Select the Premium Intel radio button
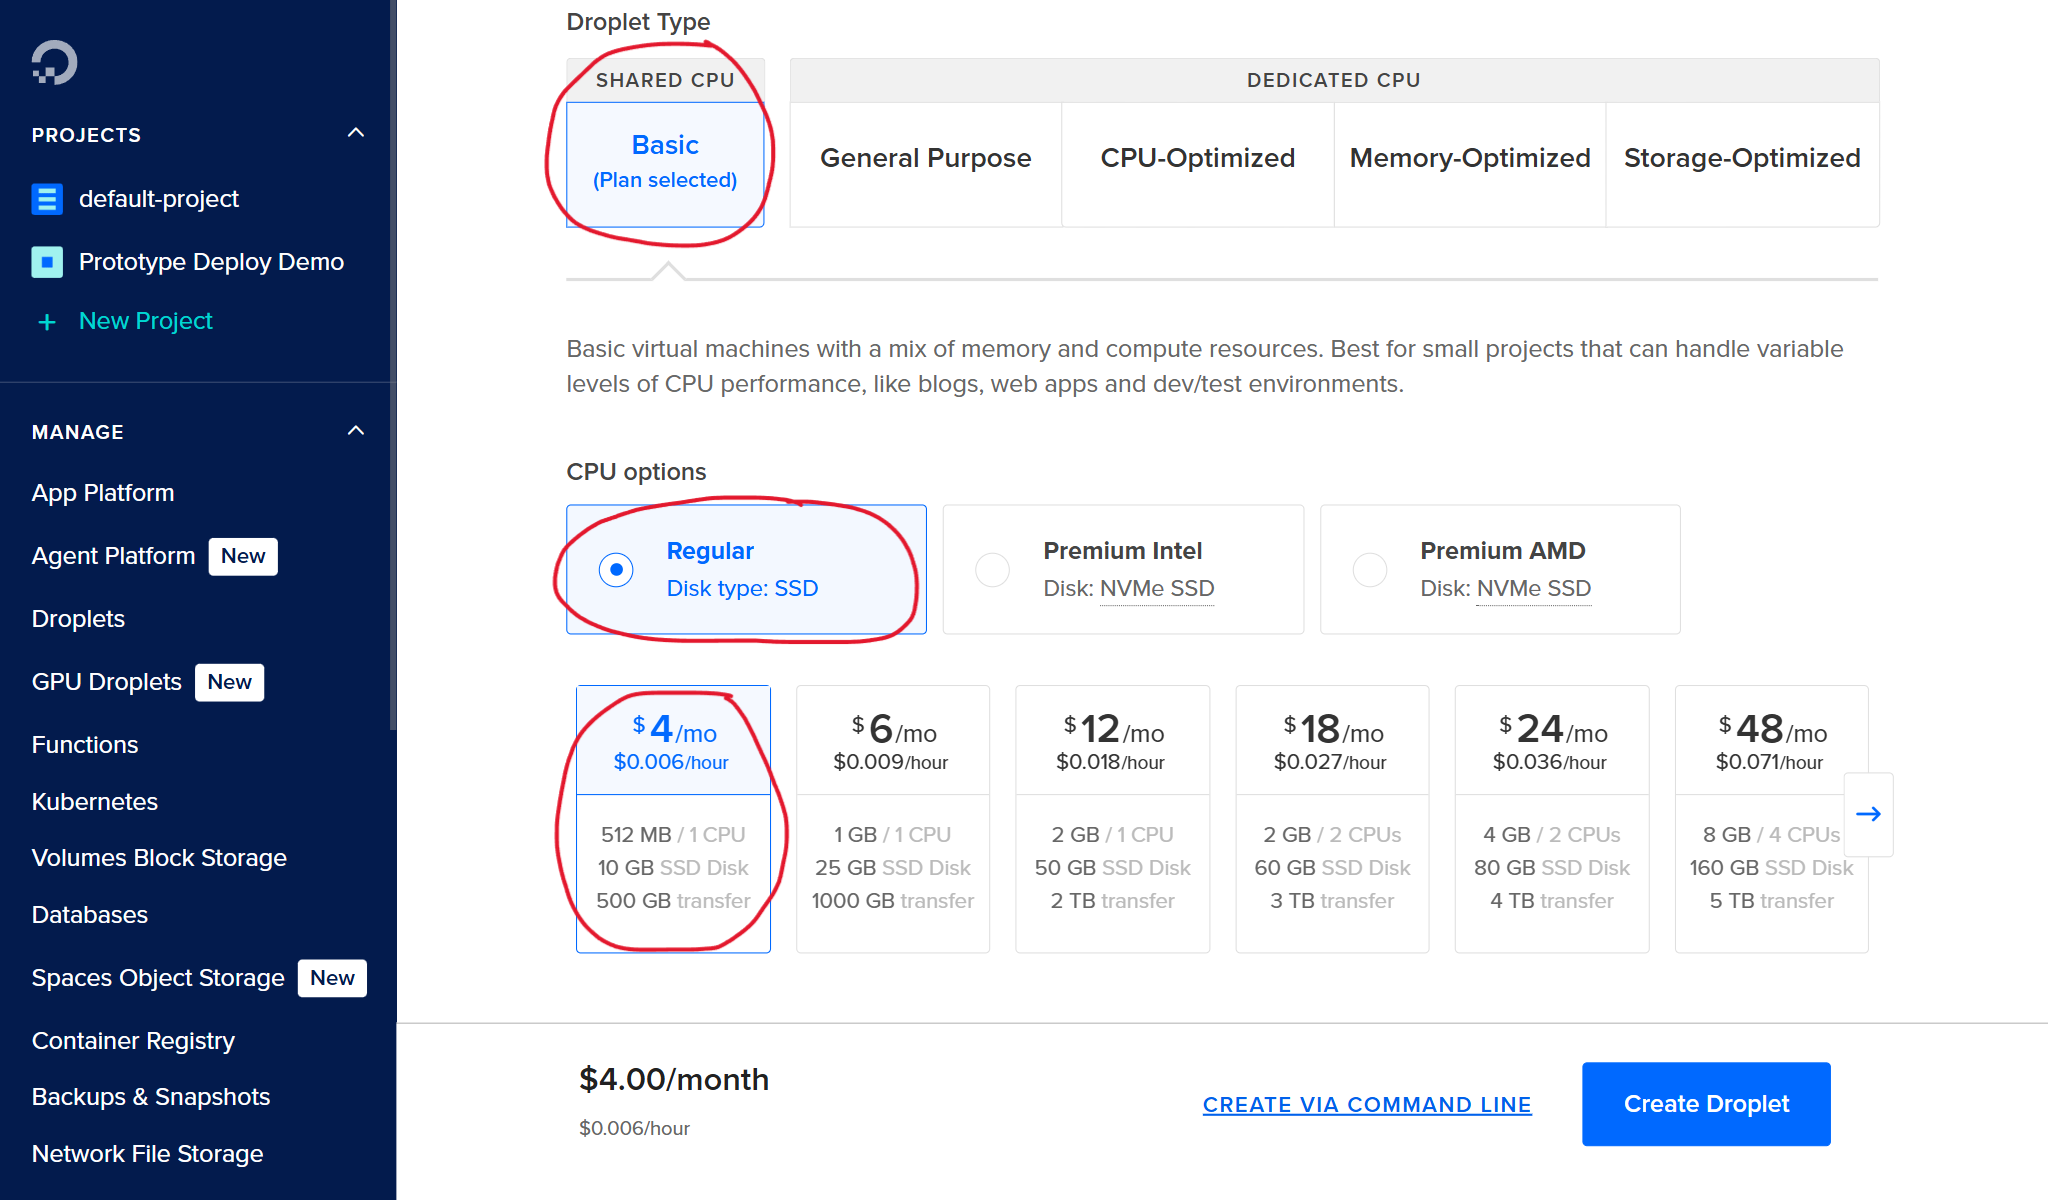The image size is (2048, 1200). coord(992,570)
